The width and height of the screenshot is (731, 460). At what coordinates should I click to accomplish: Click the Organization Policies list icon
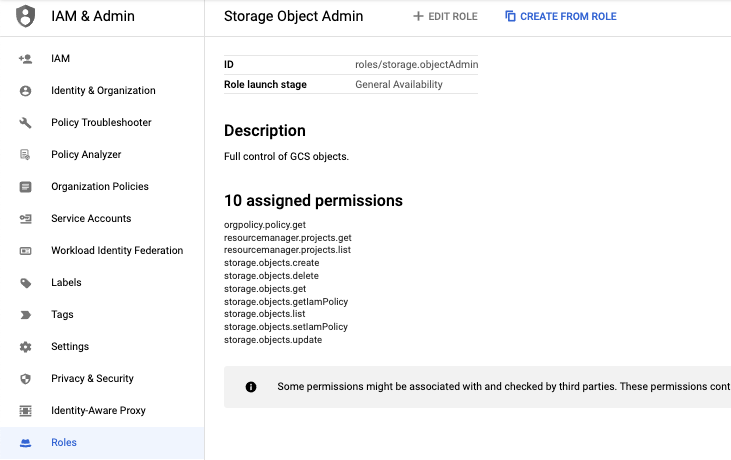point(26,187)
